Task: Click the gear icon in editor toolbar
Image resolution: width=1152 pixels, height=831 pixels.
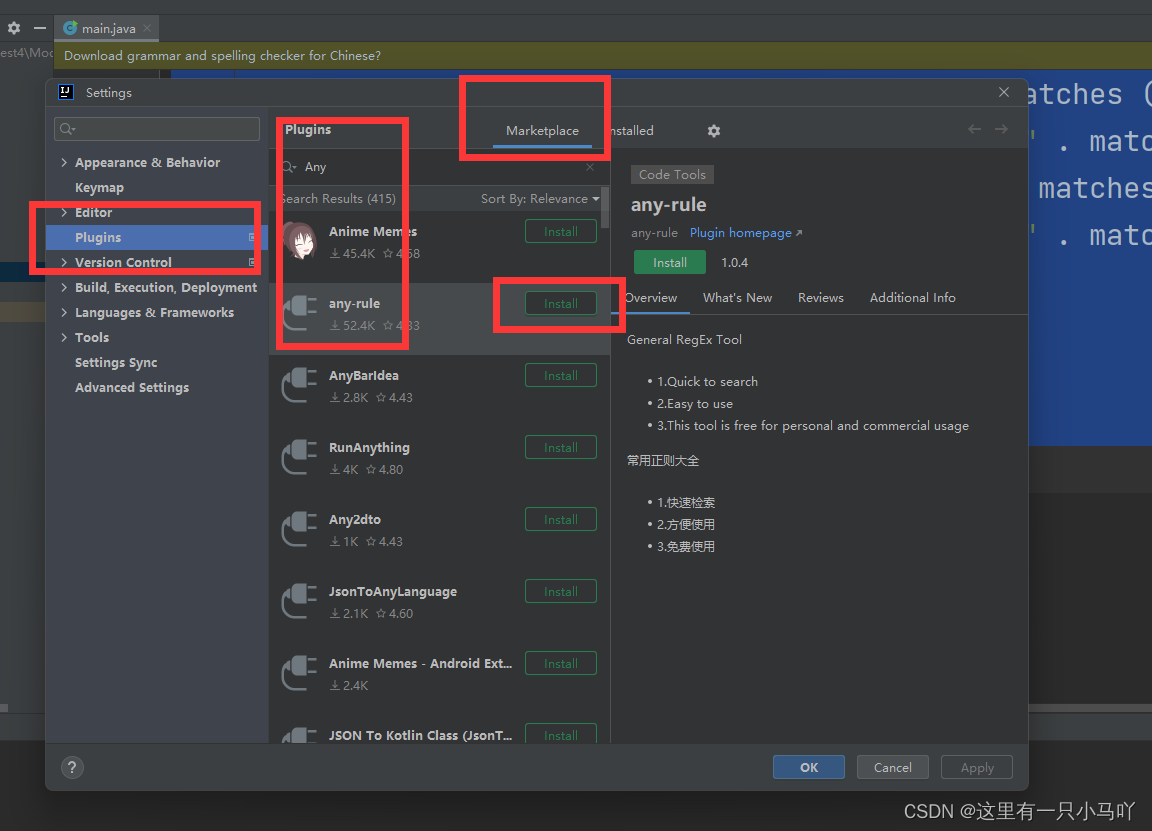Action: 14,28
